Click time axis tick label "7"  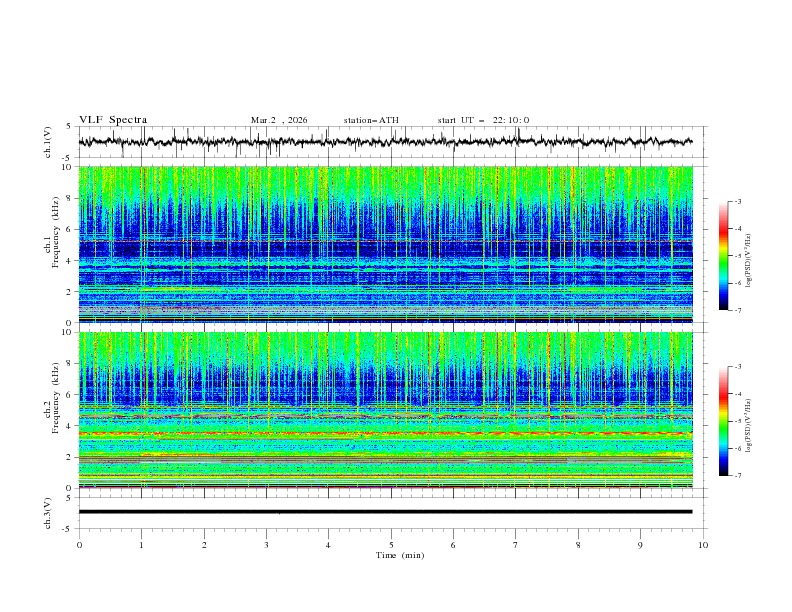(516, 545)
